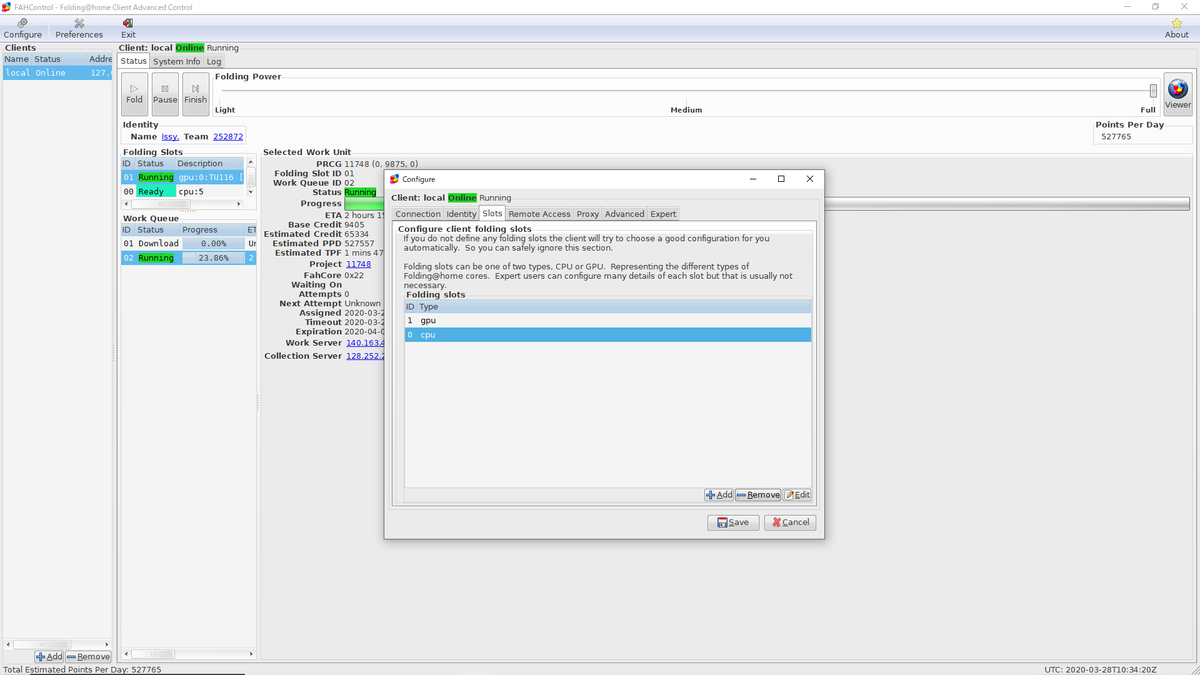Minimize the Configure dialog
Screen dimensions: 1200x675
[753, 179]
